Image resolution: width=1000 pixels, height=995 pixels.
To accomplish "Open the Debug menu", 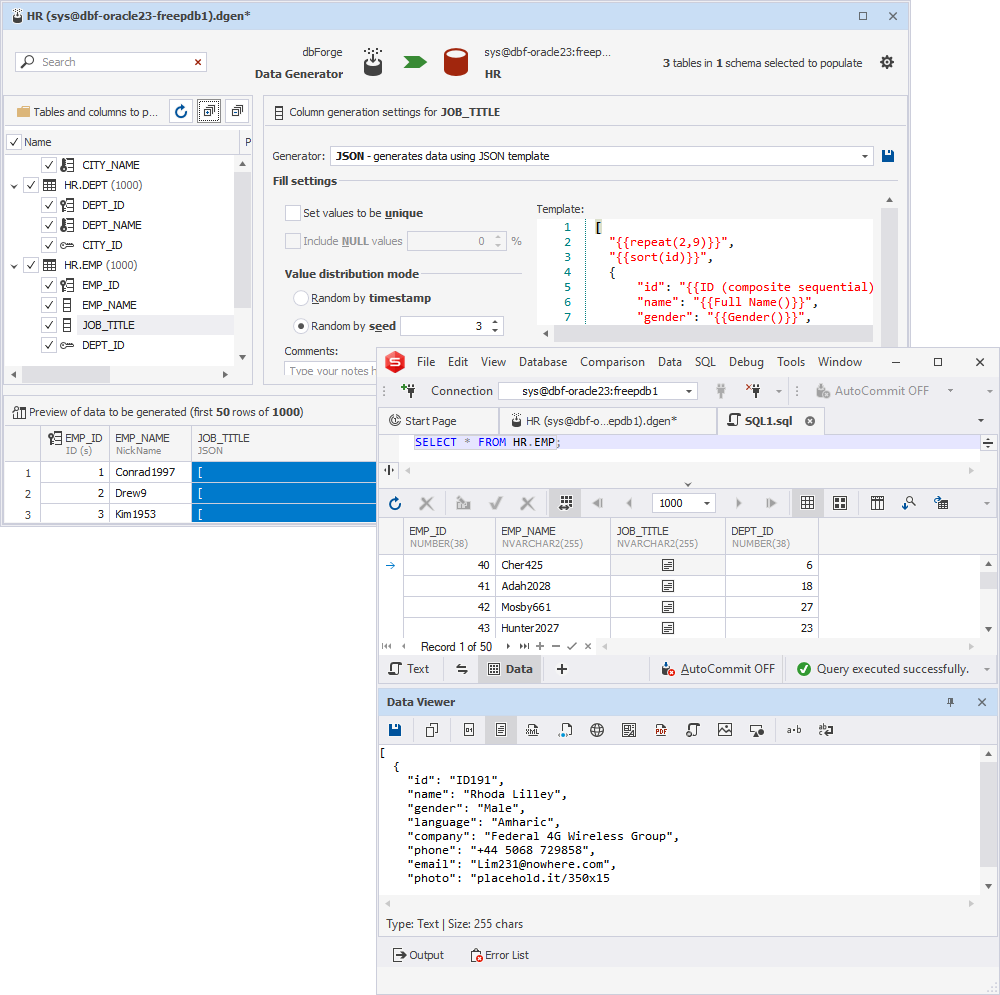I will (746, 362).
